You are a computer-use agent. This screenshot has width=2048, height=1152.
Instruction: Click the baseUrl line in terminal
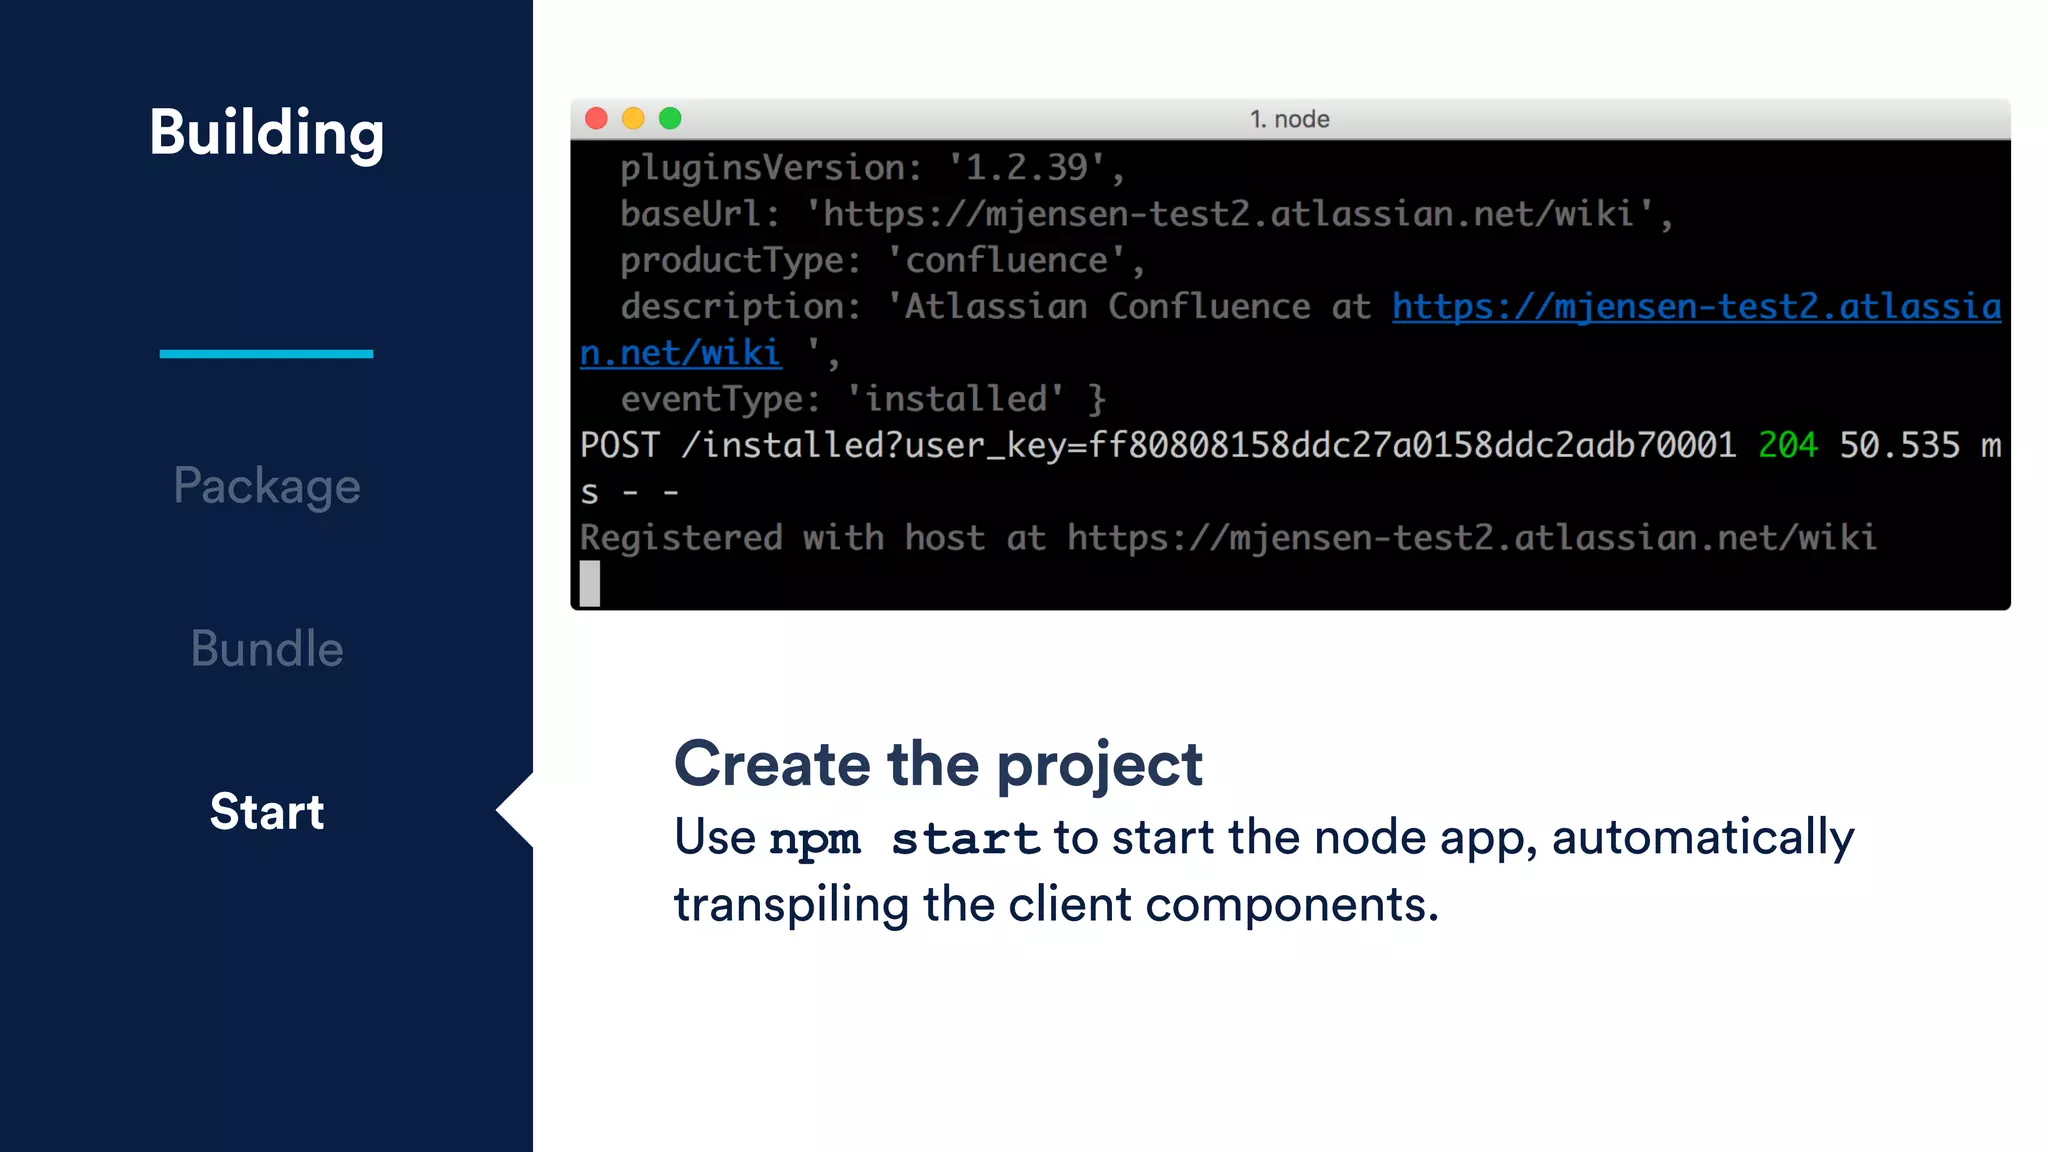tap(1146, 214)
